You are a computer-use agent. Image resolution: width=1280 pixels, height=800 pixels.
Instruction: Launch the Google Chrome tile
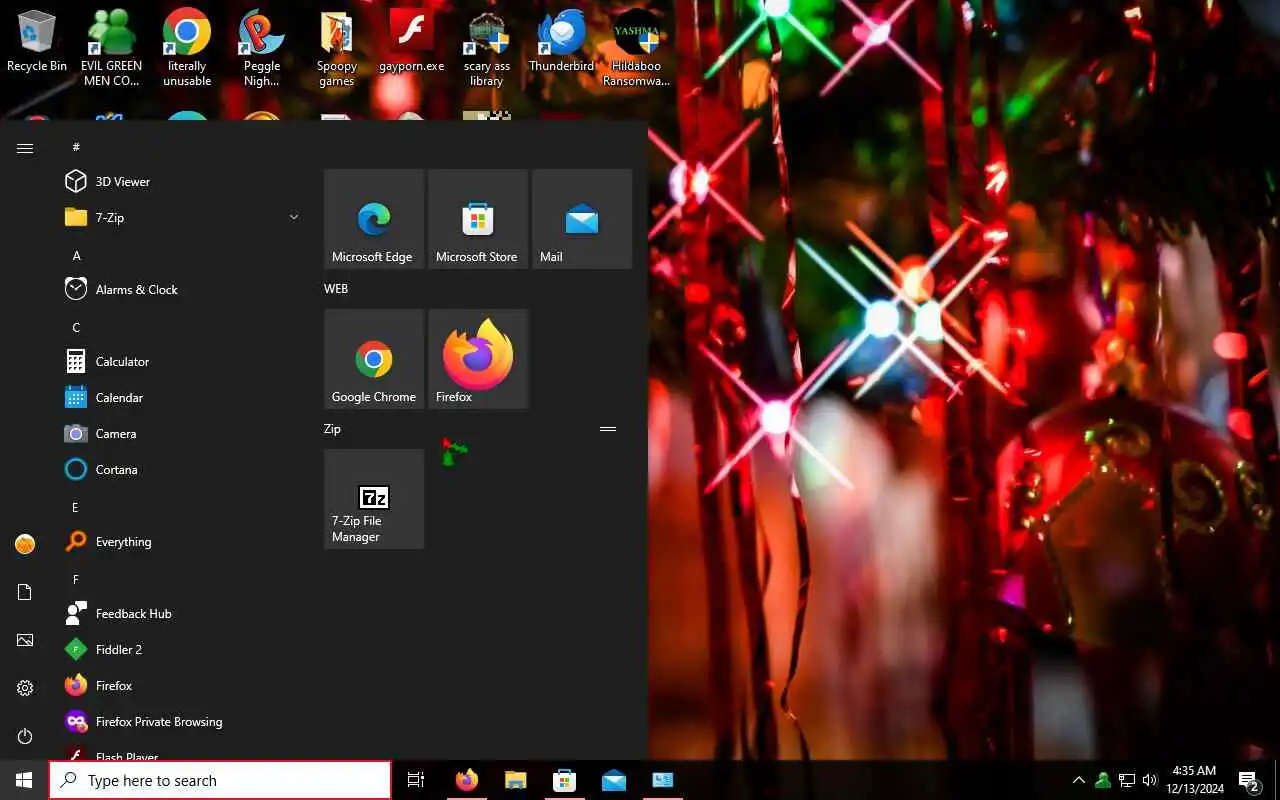(374, 359)
